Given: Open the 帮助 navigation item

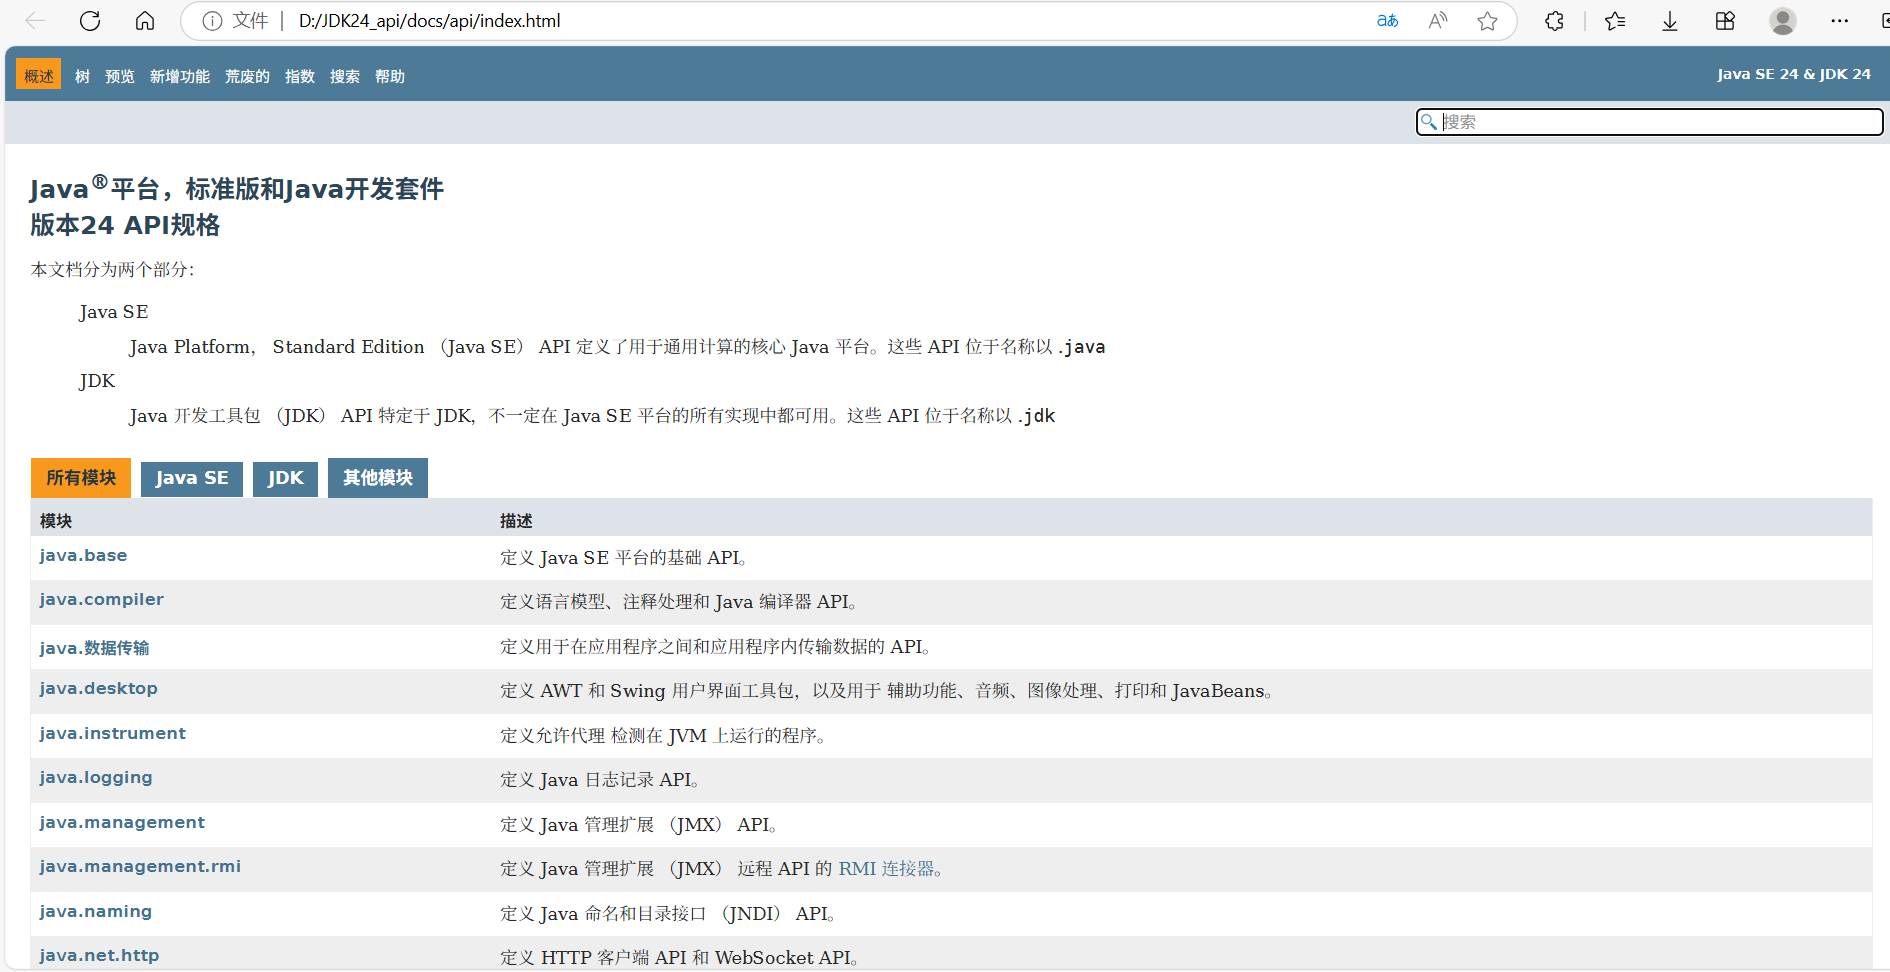Looking at the screenshot, I should point(390,76).
